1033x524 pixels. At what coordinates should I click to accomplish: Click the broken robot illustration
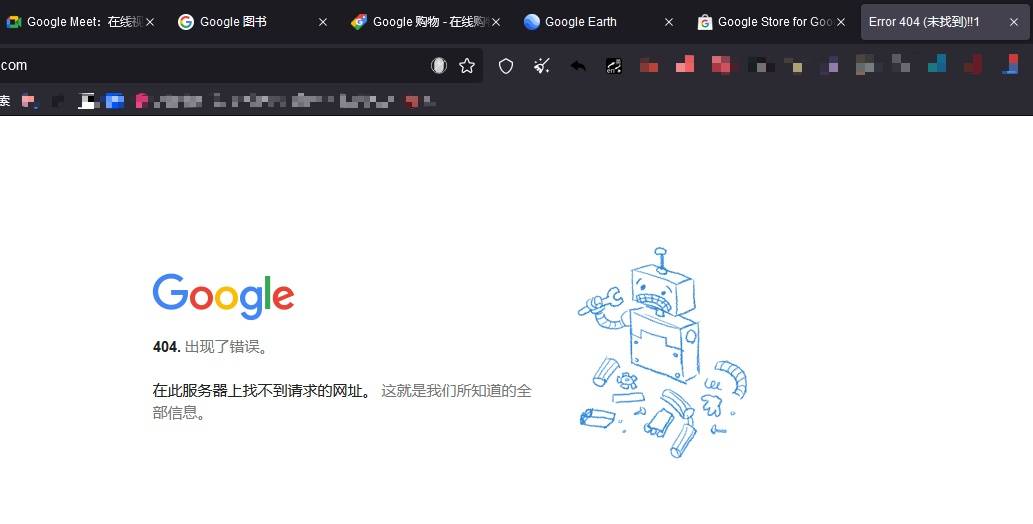click(662, 353)
